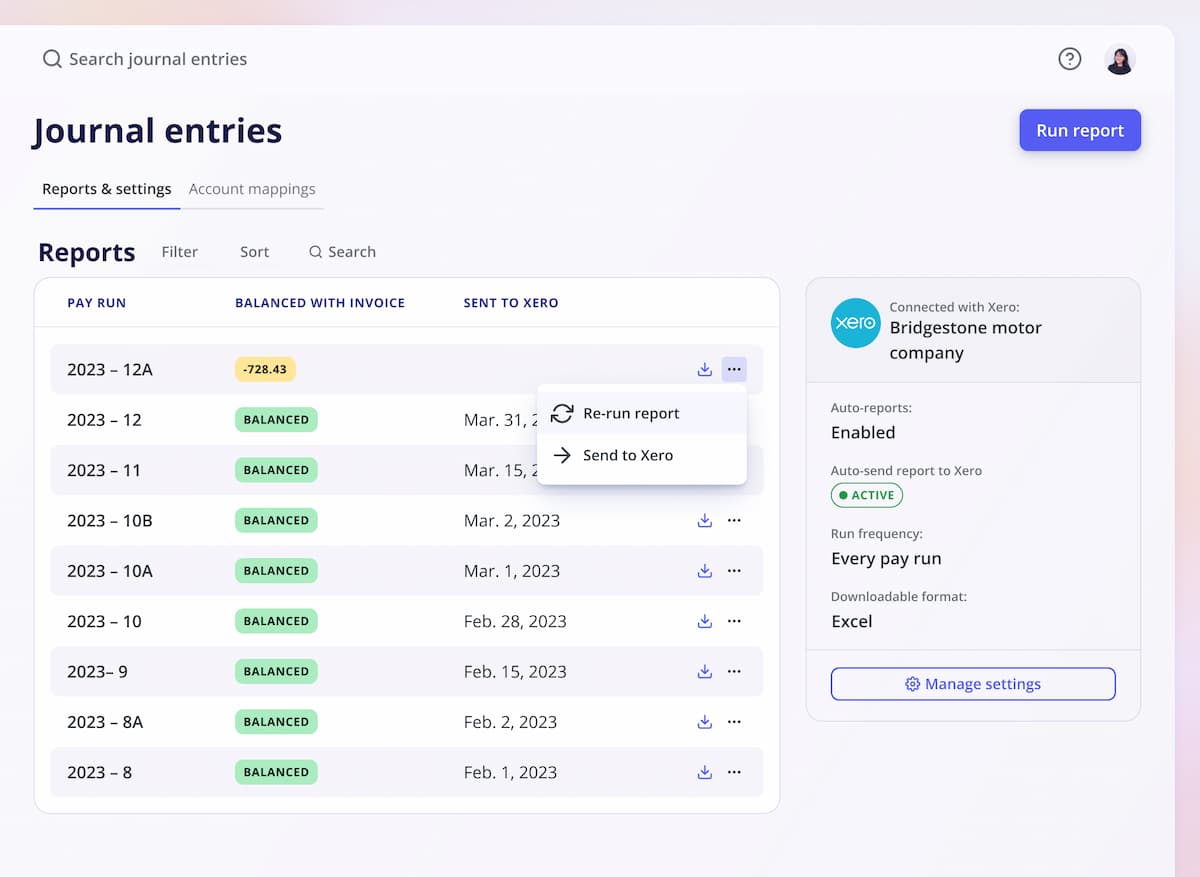Choose Send to Xero menu option
Screen dimensions: 1200x877
point(627,455)
